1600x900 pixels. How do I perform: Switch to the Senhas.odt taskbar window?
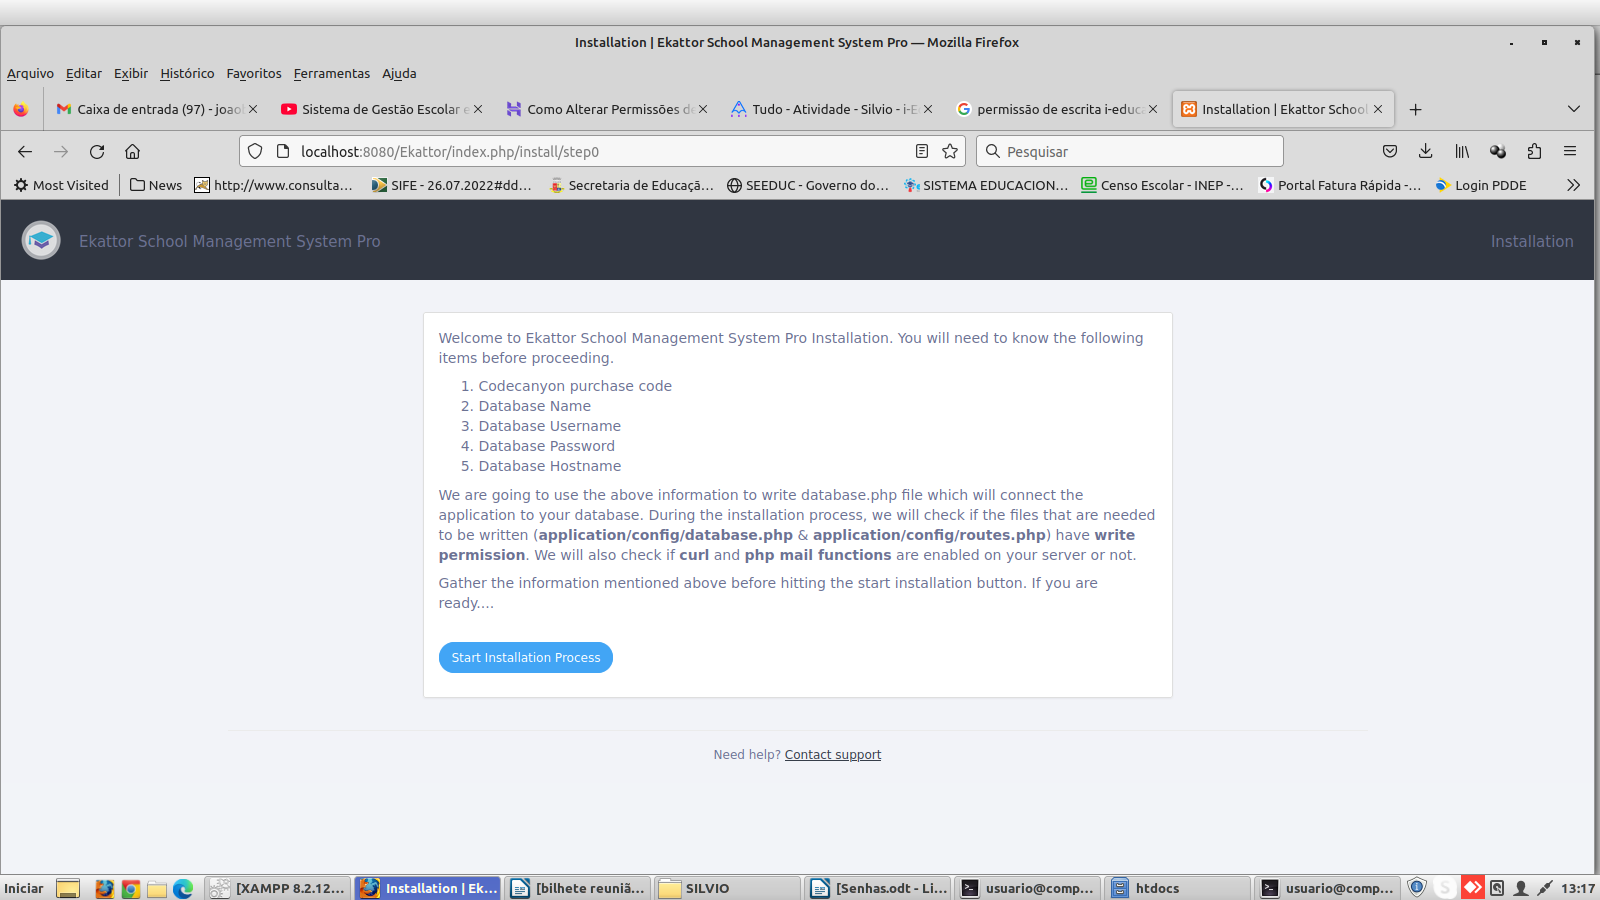pos(878,888)
